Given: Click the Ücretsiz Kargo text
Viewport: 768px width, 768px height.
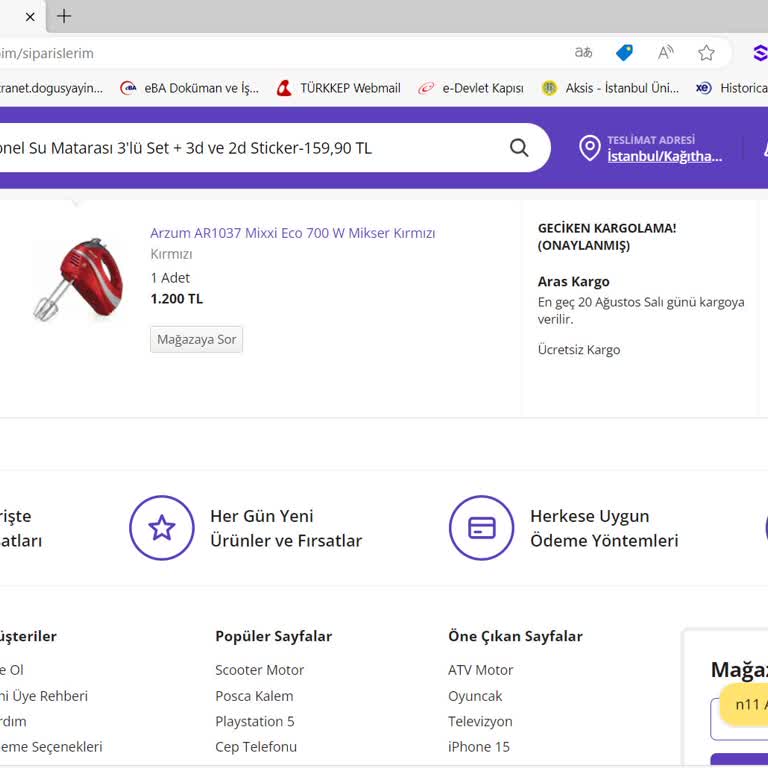Looking at the screenshot, I should pos(579,350).
